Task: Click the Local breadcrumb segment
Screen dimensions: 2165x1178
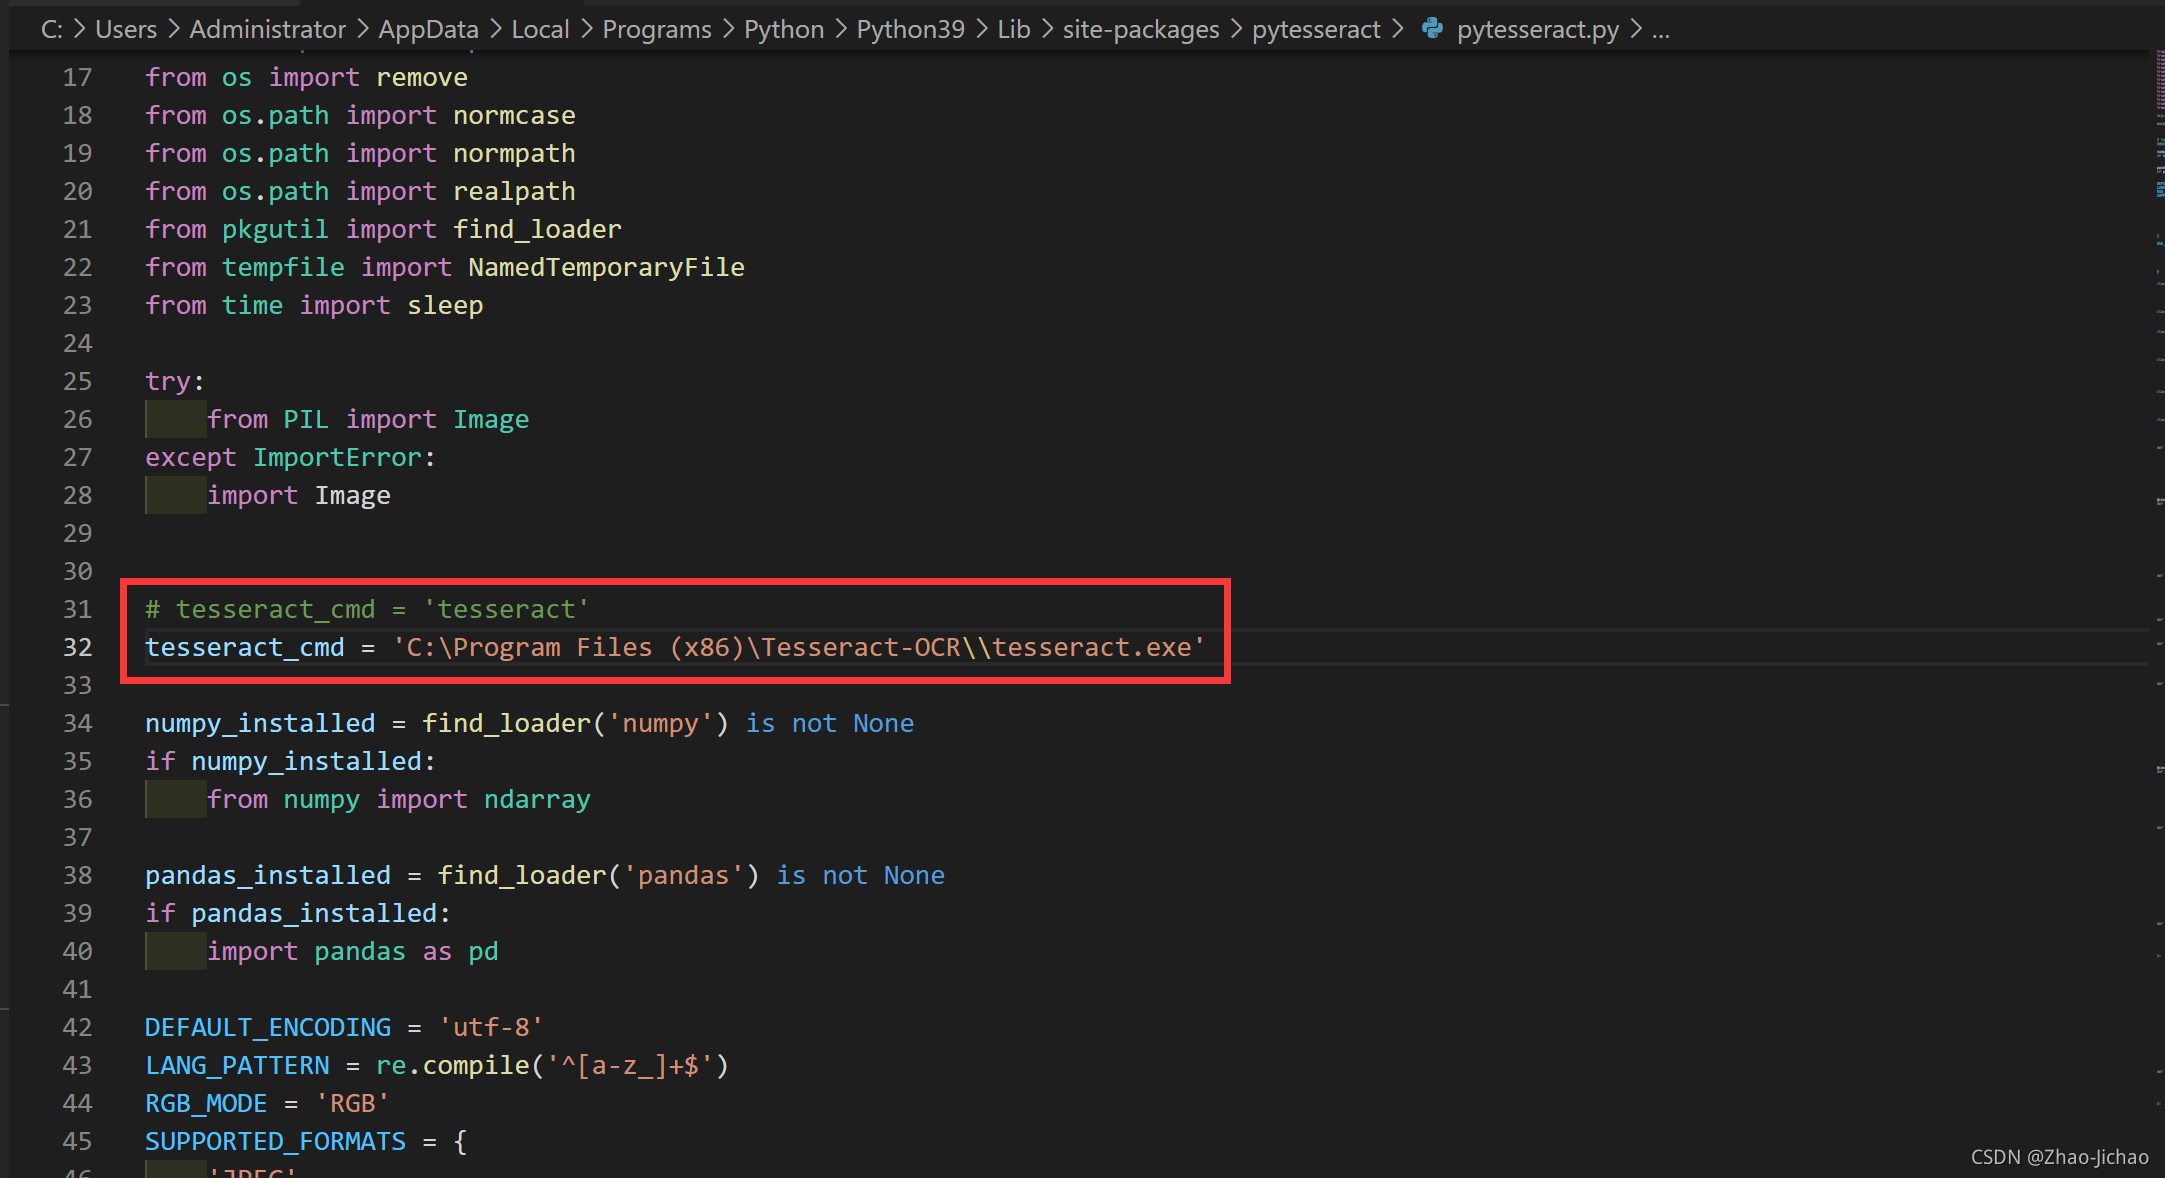Action: (x=540, y=30)
